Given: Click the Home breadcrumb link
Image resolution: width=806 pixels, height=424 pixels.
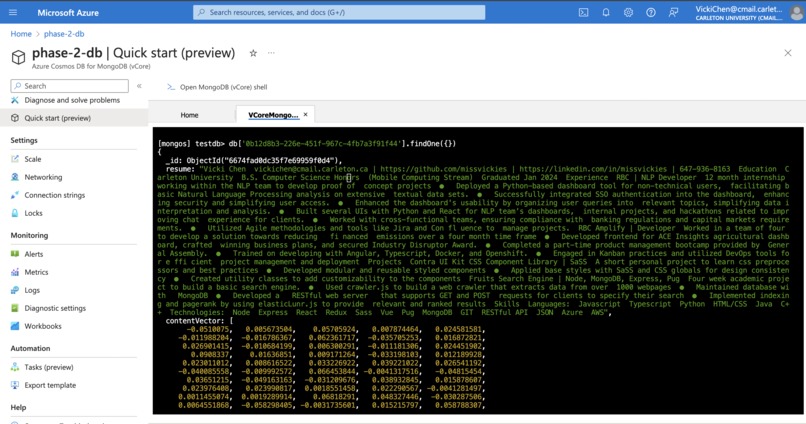Looking at the screenshot, I should point(21,34).
